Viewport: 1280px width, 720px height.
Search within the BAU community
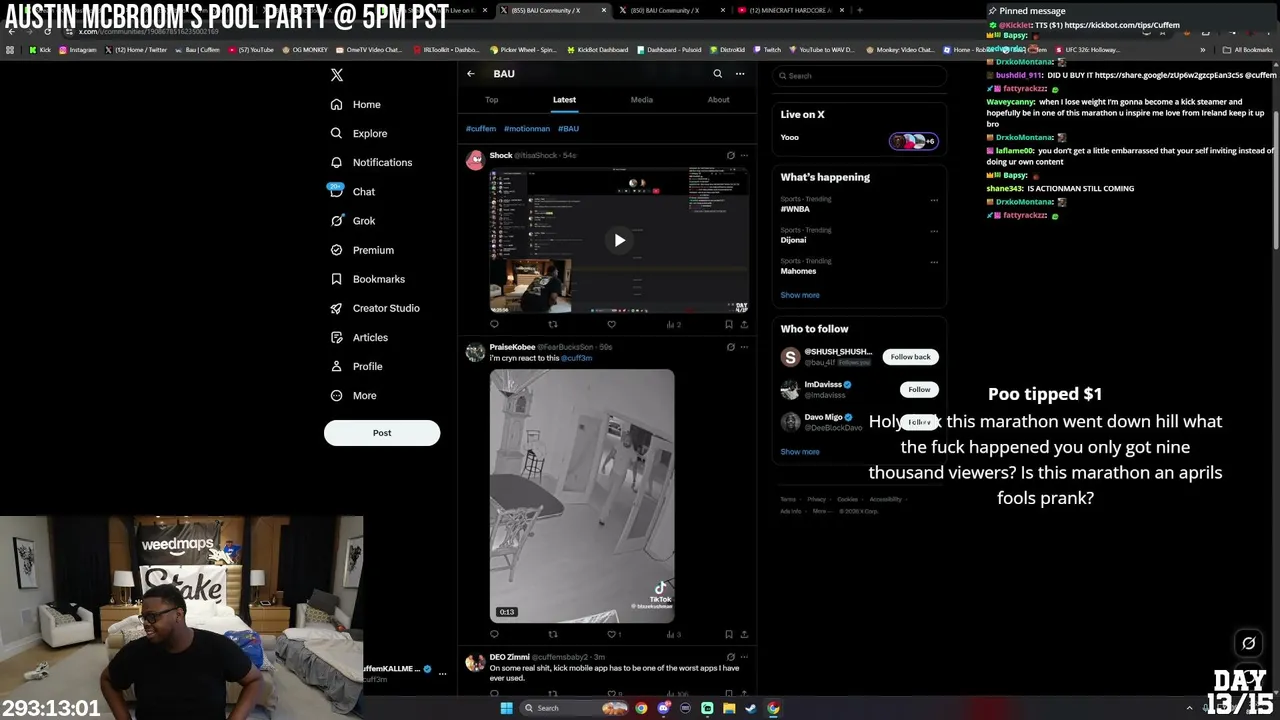[717, 73]
